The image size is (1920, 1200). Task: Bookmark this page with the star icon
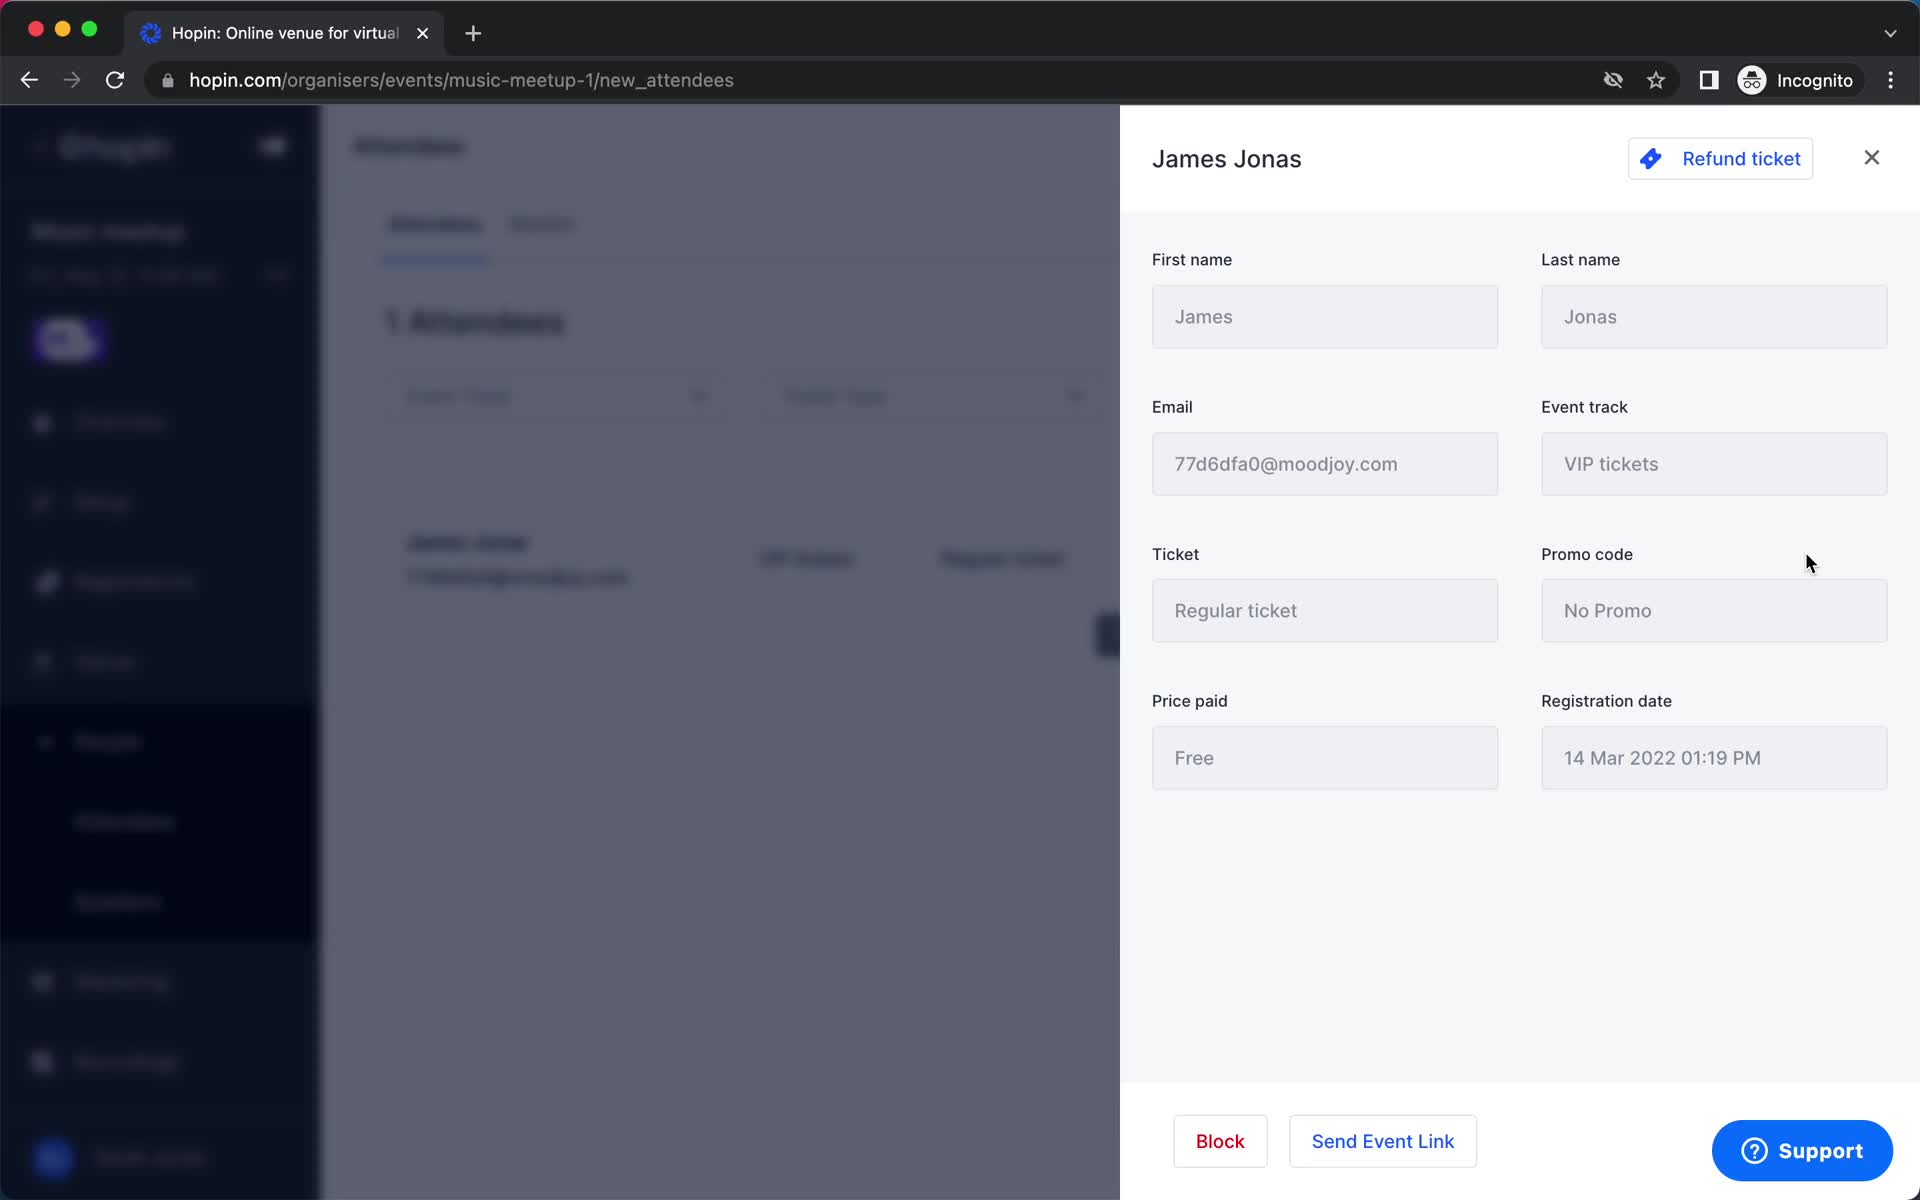coord(1656,80)
